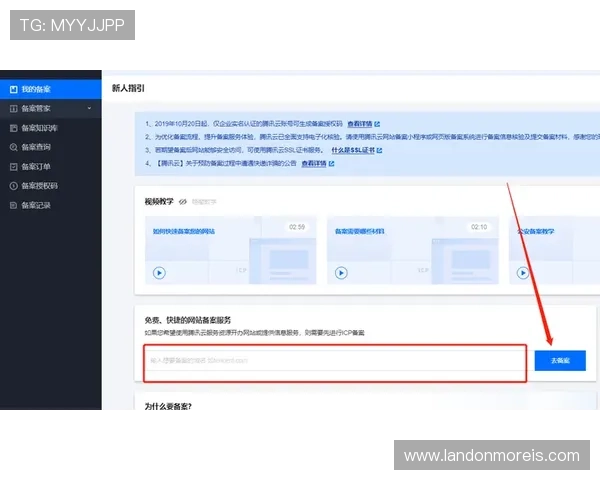Viewport: 600px width, 480px height.
Task: Click the blue 去备案 button
Action: (x=560, y=361)
